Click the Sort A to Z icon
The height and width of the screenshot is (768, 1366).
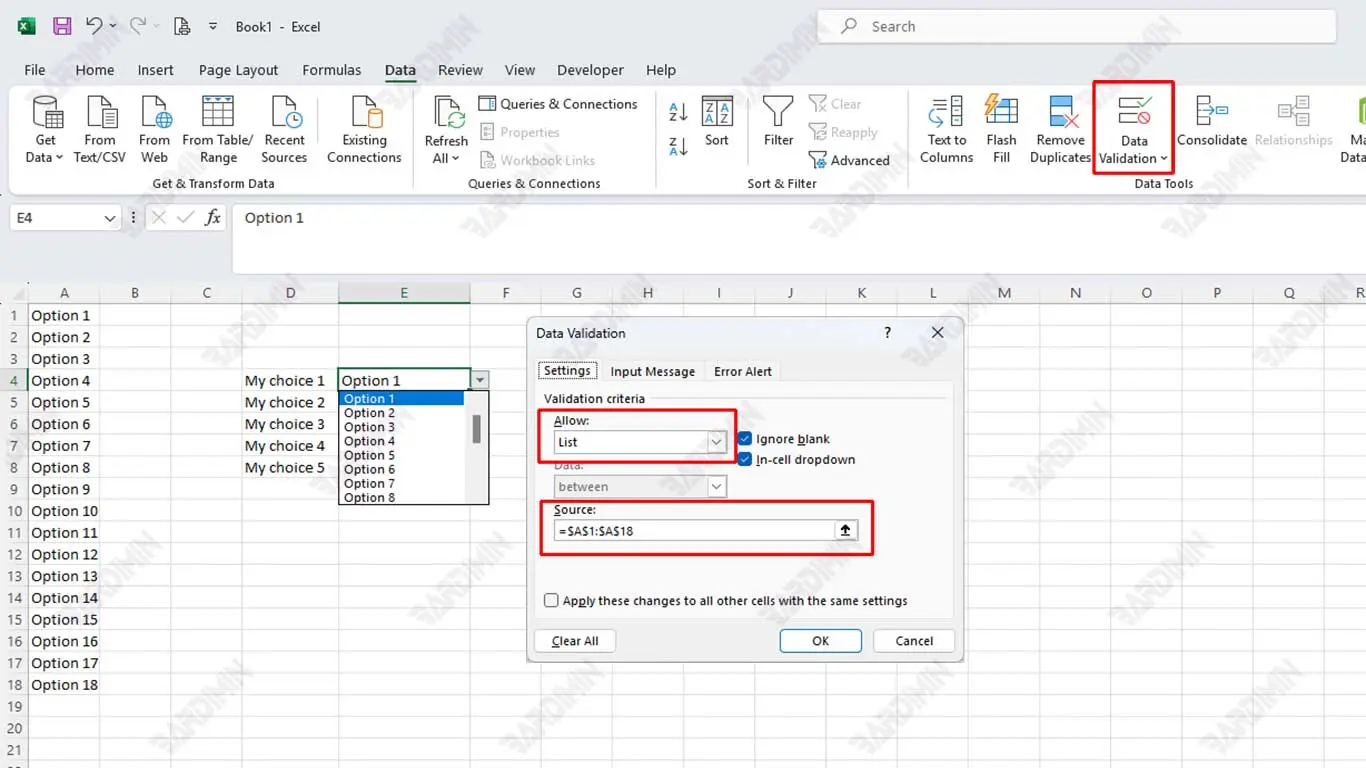click(678, 112)
